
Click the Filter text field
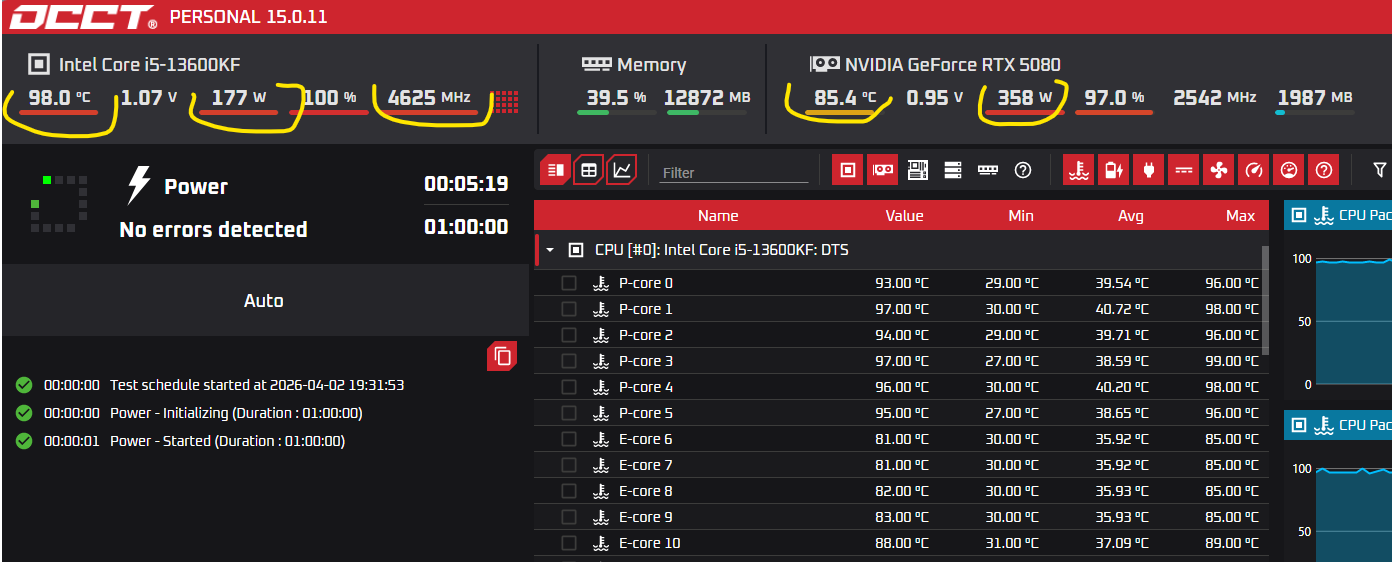pos(734,172)
